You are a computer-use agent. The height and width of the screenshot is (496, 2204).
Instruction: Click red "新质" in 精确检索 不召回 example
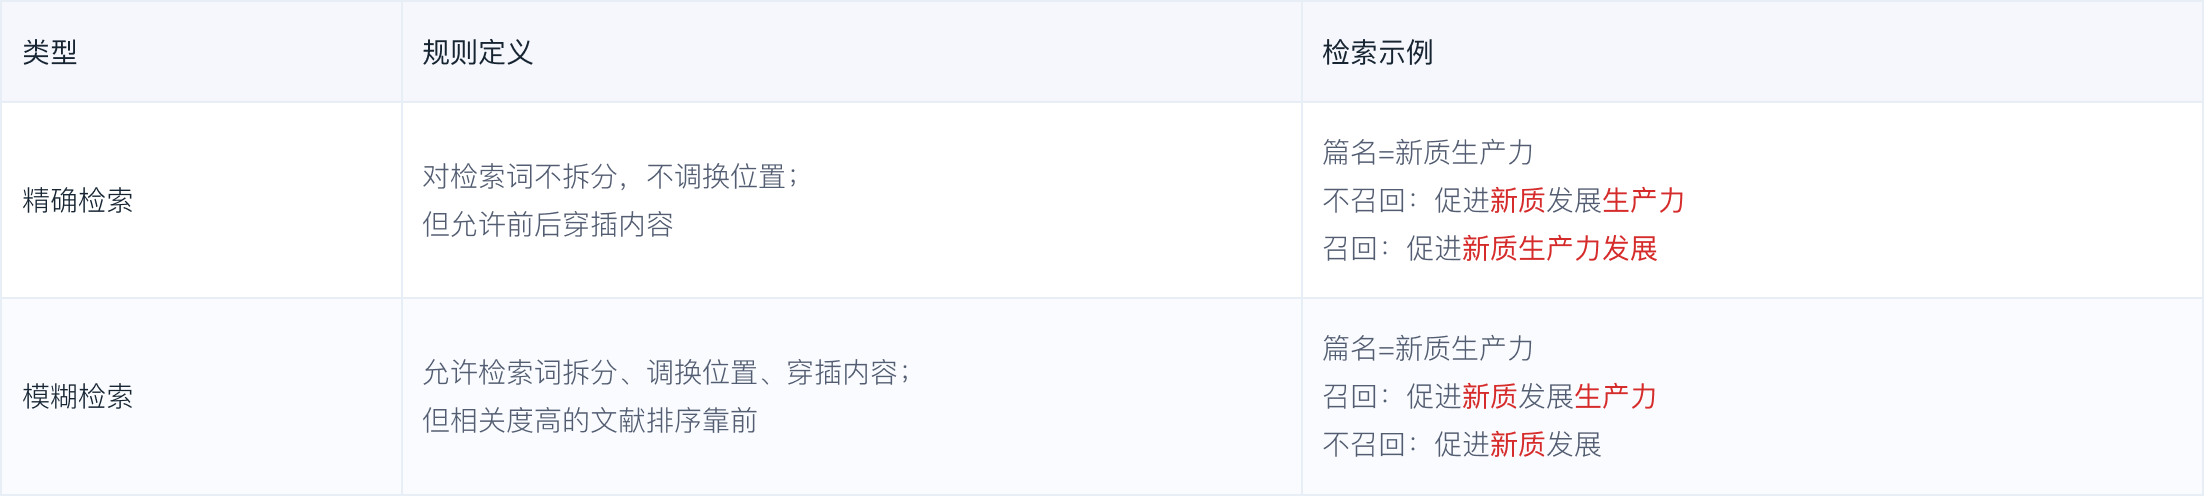pyautogui.click(x=1518, y=200)
